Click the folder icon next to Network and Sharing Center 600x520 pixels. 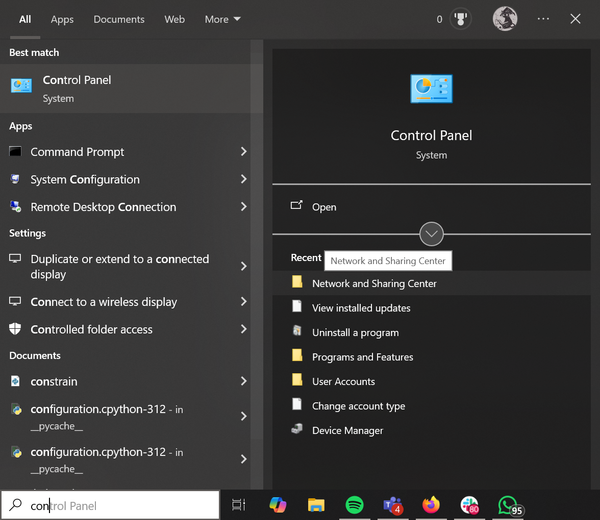pos(297,282)
